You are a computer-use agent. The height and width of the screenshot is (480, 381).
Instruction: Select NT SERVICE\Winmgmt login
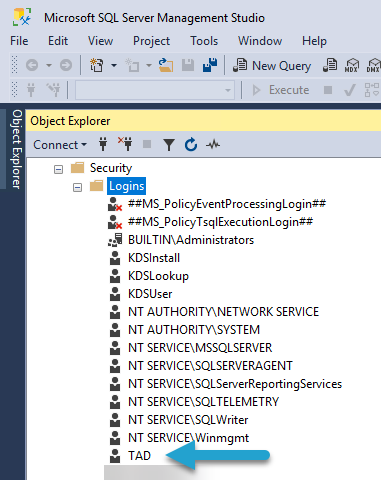click(x=188, y=438)
